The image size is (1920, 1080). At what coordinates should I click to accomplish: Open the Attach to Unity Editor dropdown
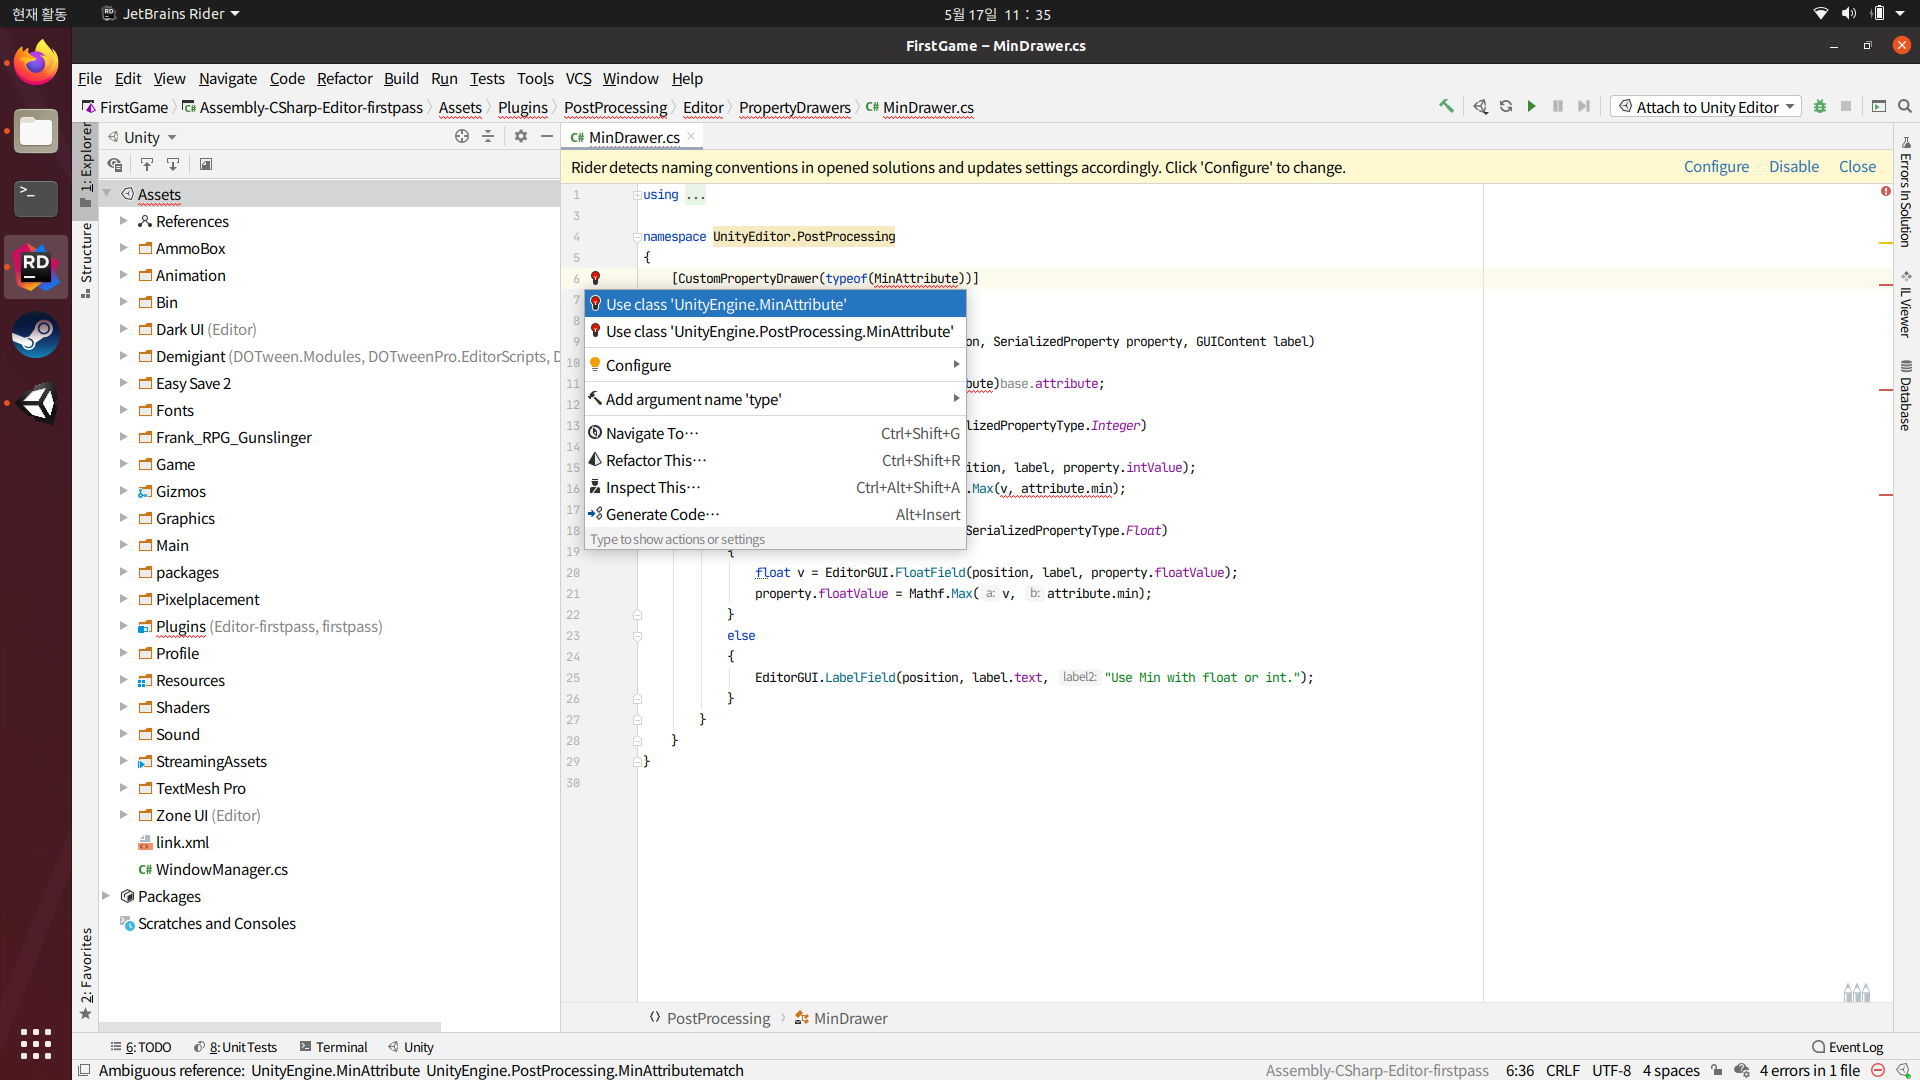(x=1706, y=107)
